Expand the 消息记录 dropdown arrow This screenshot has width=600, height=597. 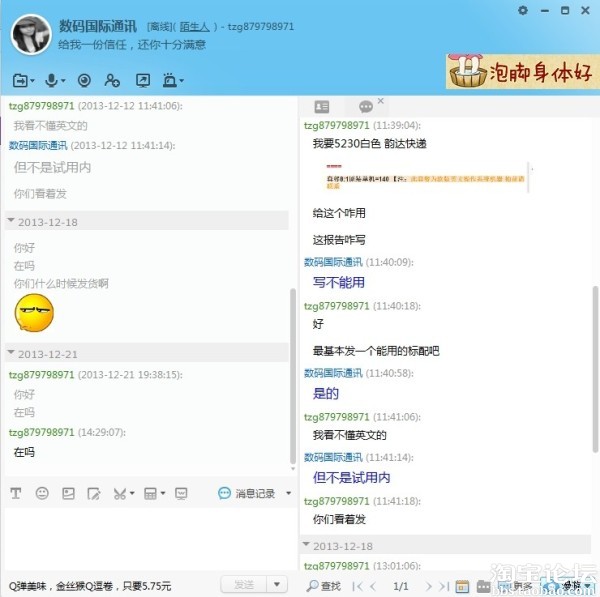pyautogui.click(x=289, y=493)
